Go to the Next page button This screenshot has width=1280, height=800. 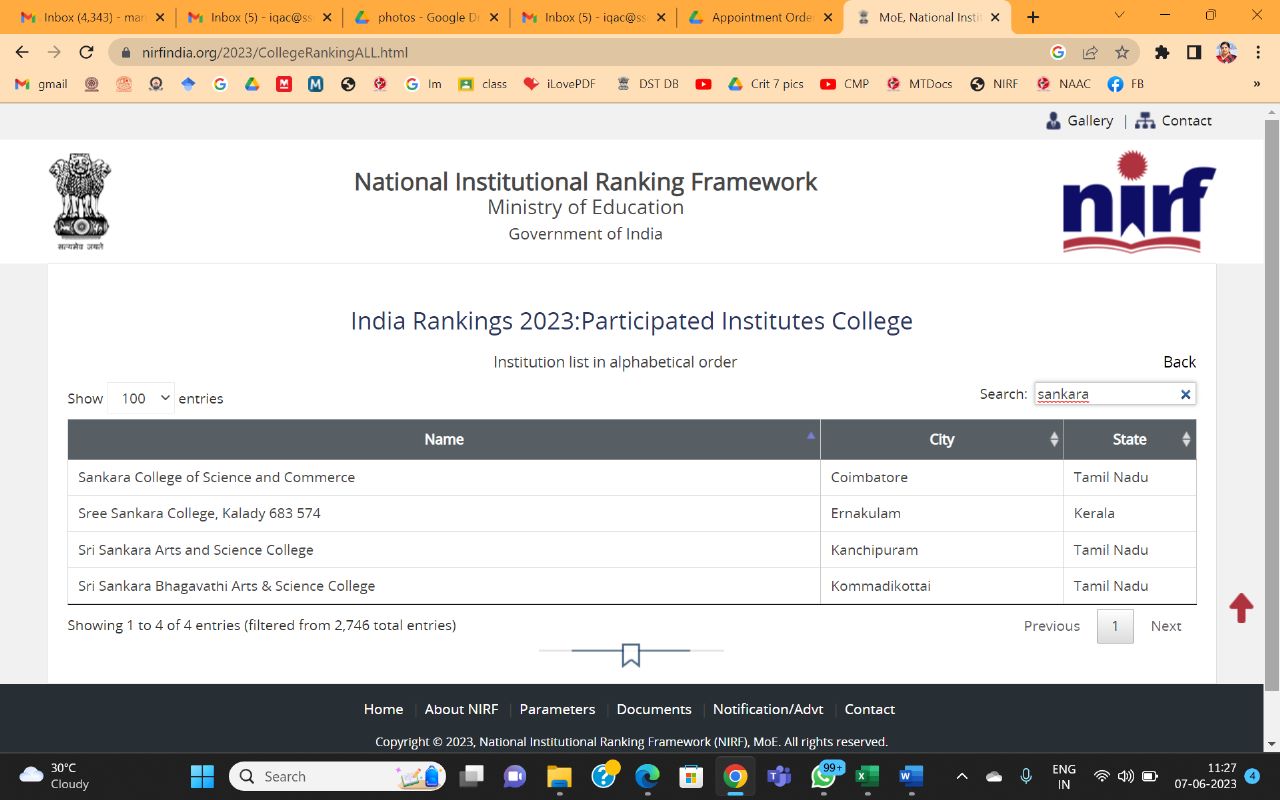coord(1166,626)
